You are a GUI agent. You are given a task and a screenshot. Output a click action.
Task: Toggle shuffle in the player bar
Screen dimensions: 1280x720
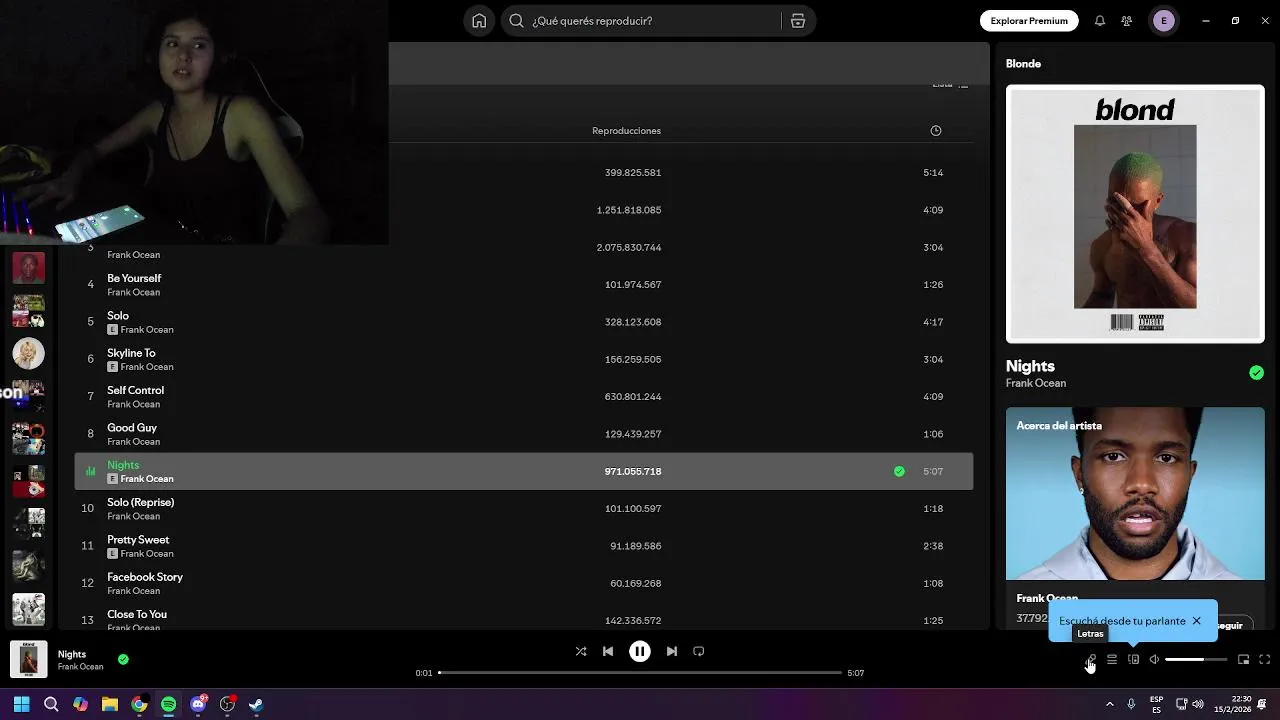581,651
